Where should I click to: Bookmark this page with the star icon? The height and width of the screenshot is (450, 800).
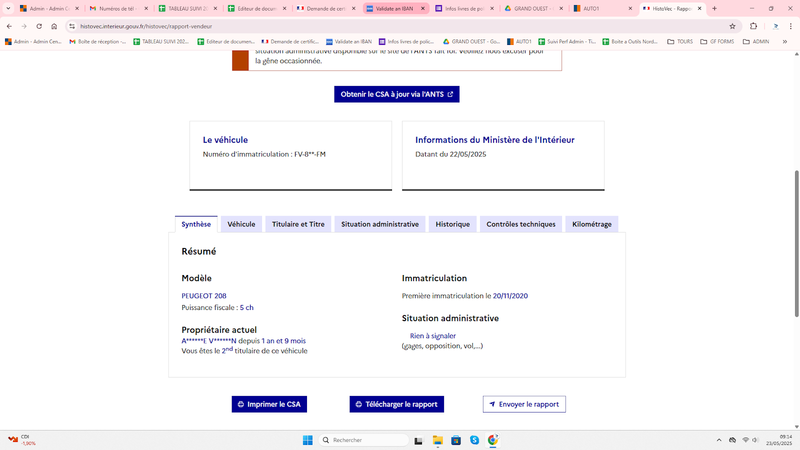click(732, 26)
